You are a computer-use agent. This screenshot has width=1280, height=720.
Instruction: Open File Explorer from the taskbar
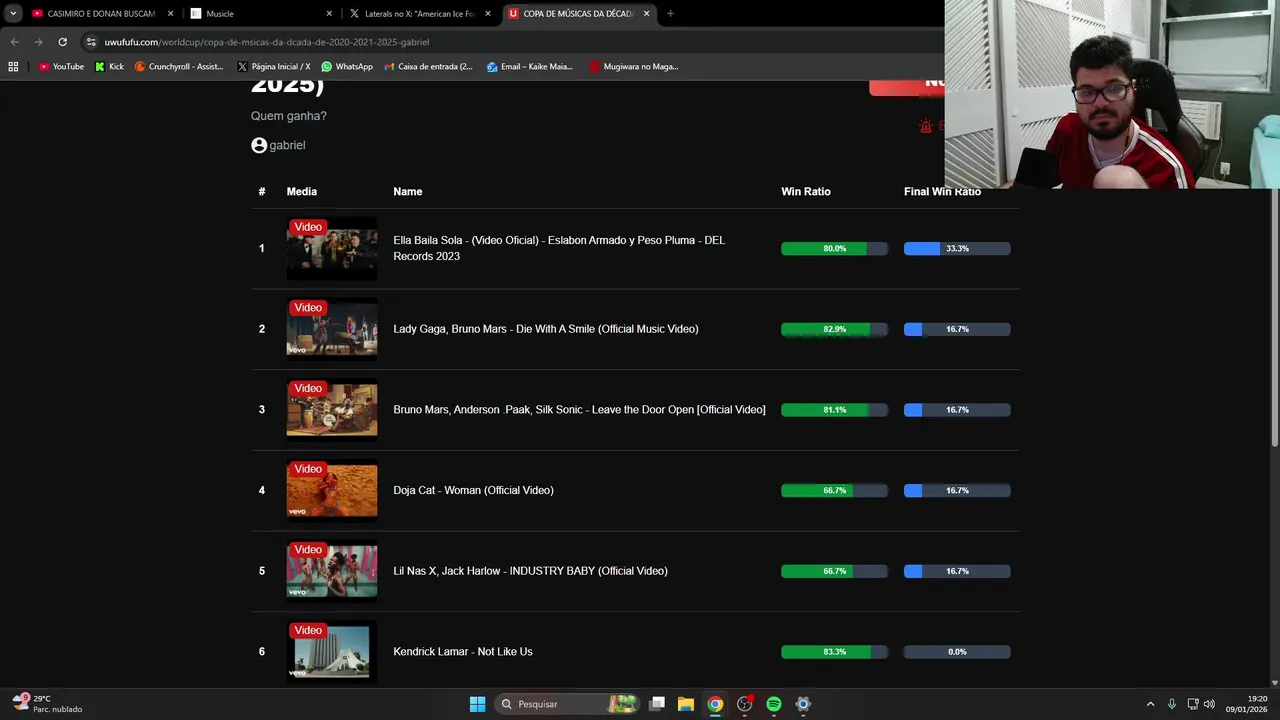(686, 704)
